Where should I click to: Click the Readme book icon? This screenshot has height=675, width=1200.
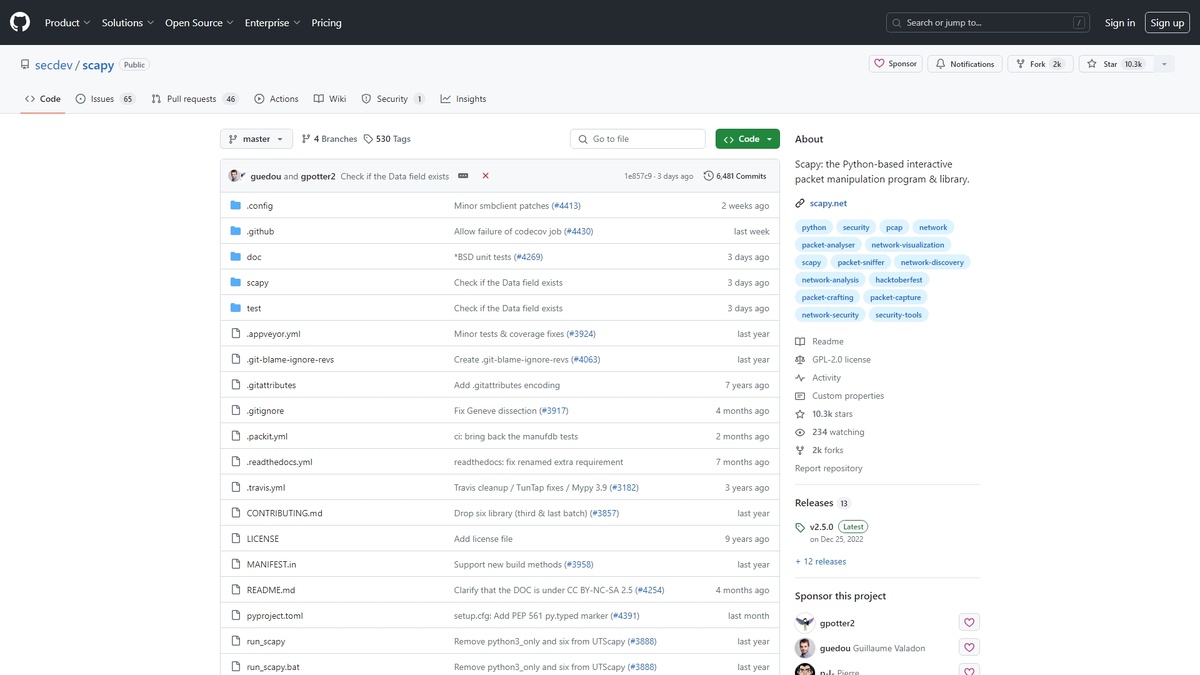pos(800,342)
